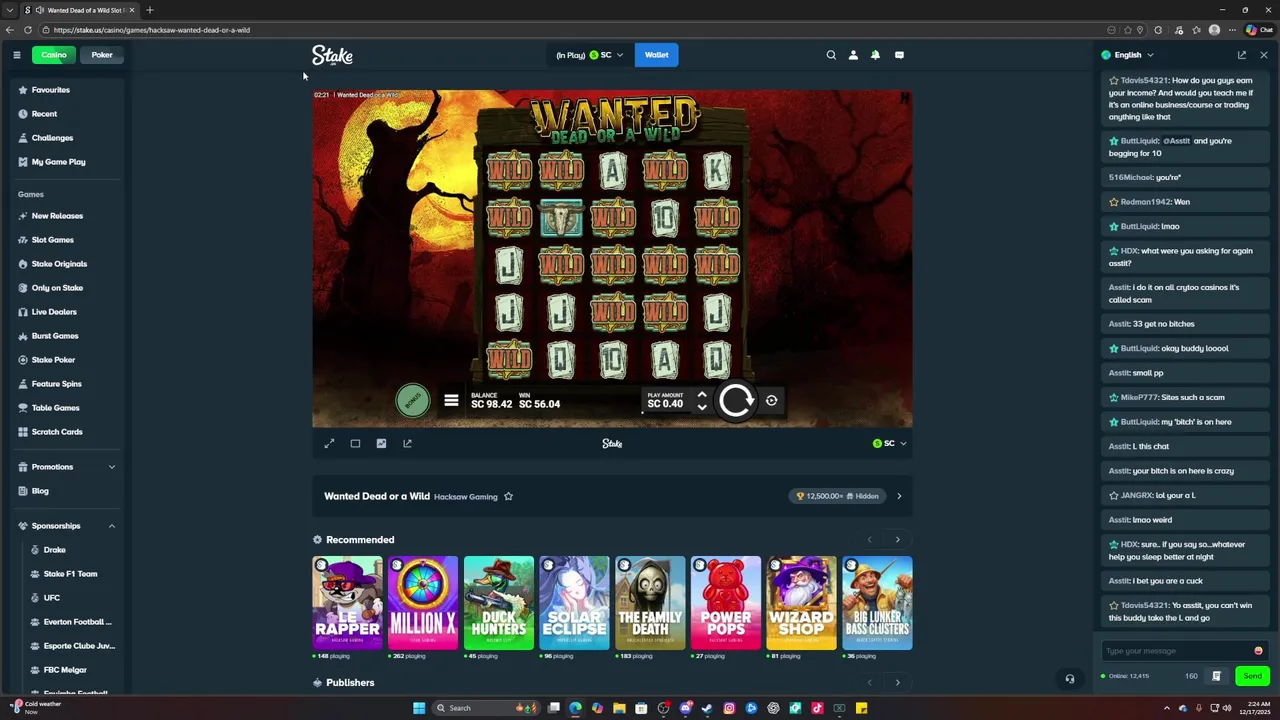Open Instagram from the taskbar

pyautogui.click(x=729, y=708)
